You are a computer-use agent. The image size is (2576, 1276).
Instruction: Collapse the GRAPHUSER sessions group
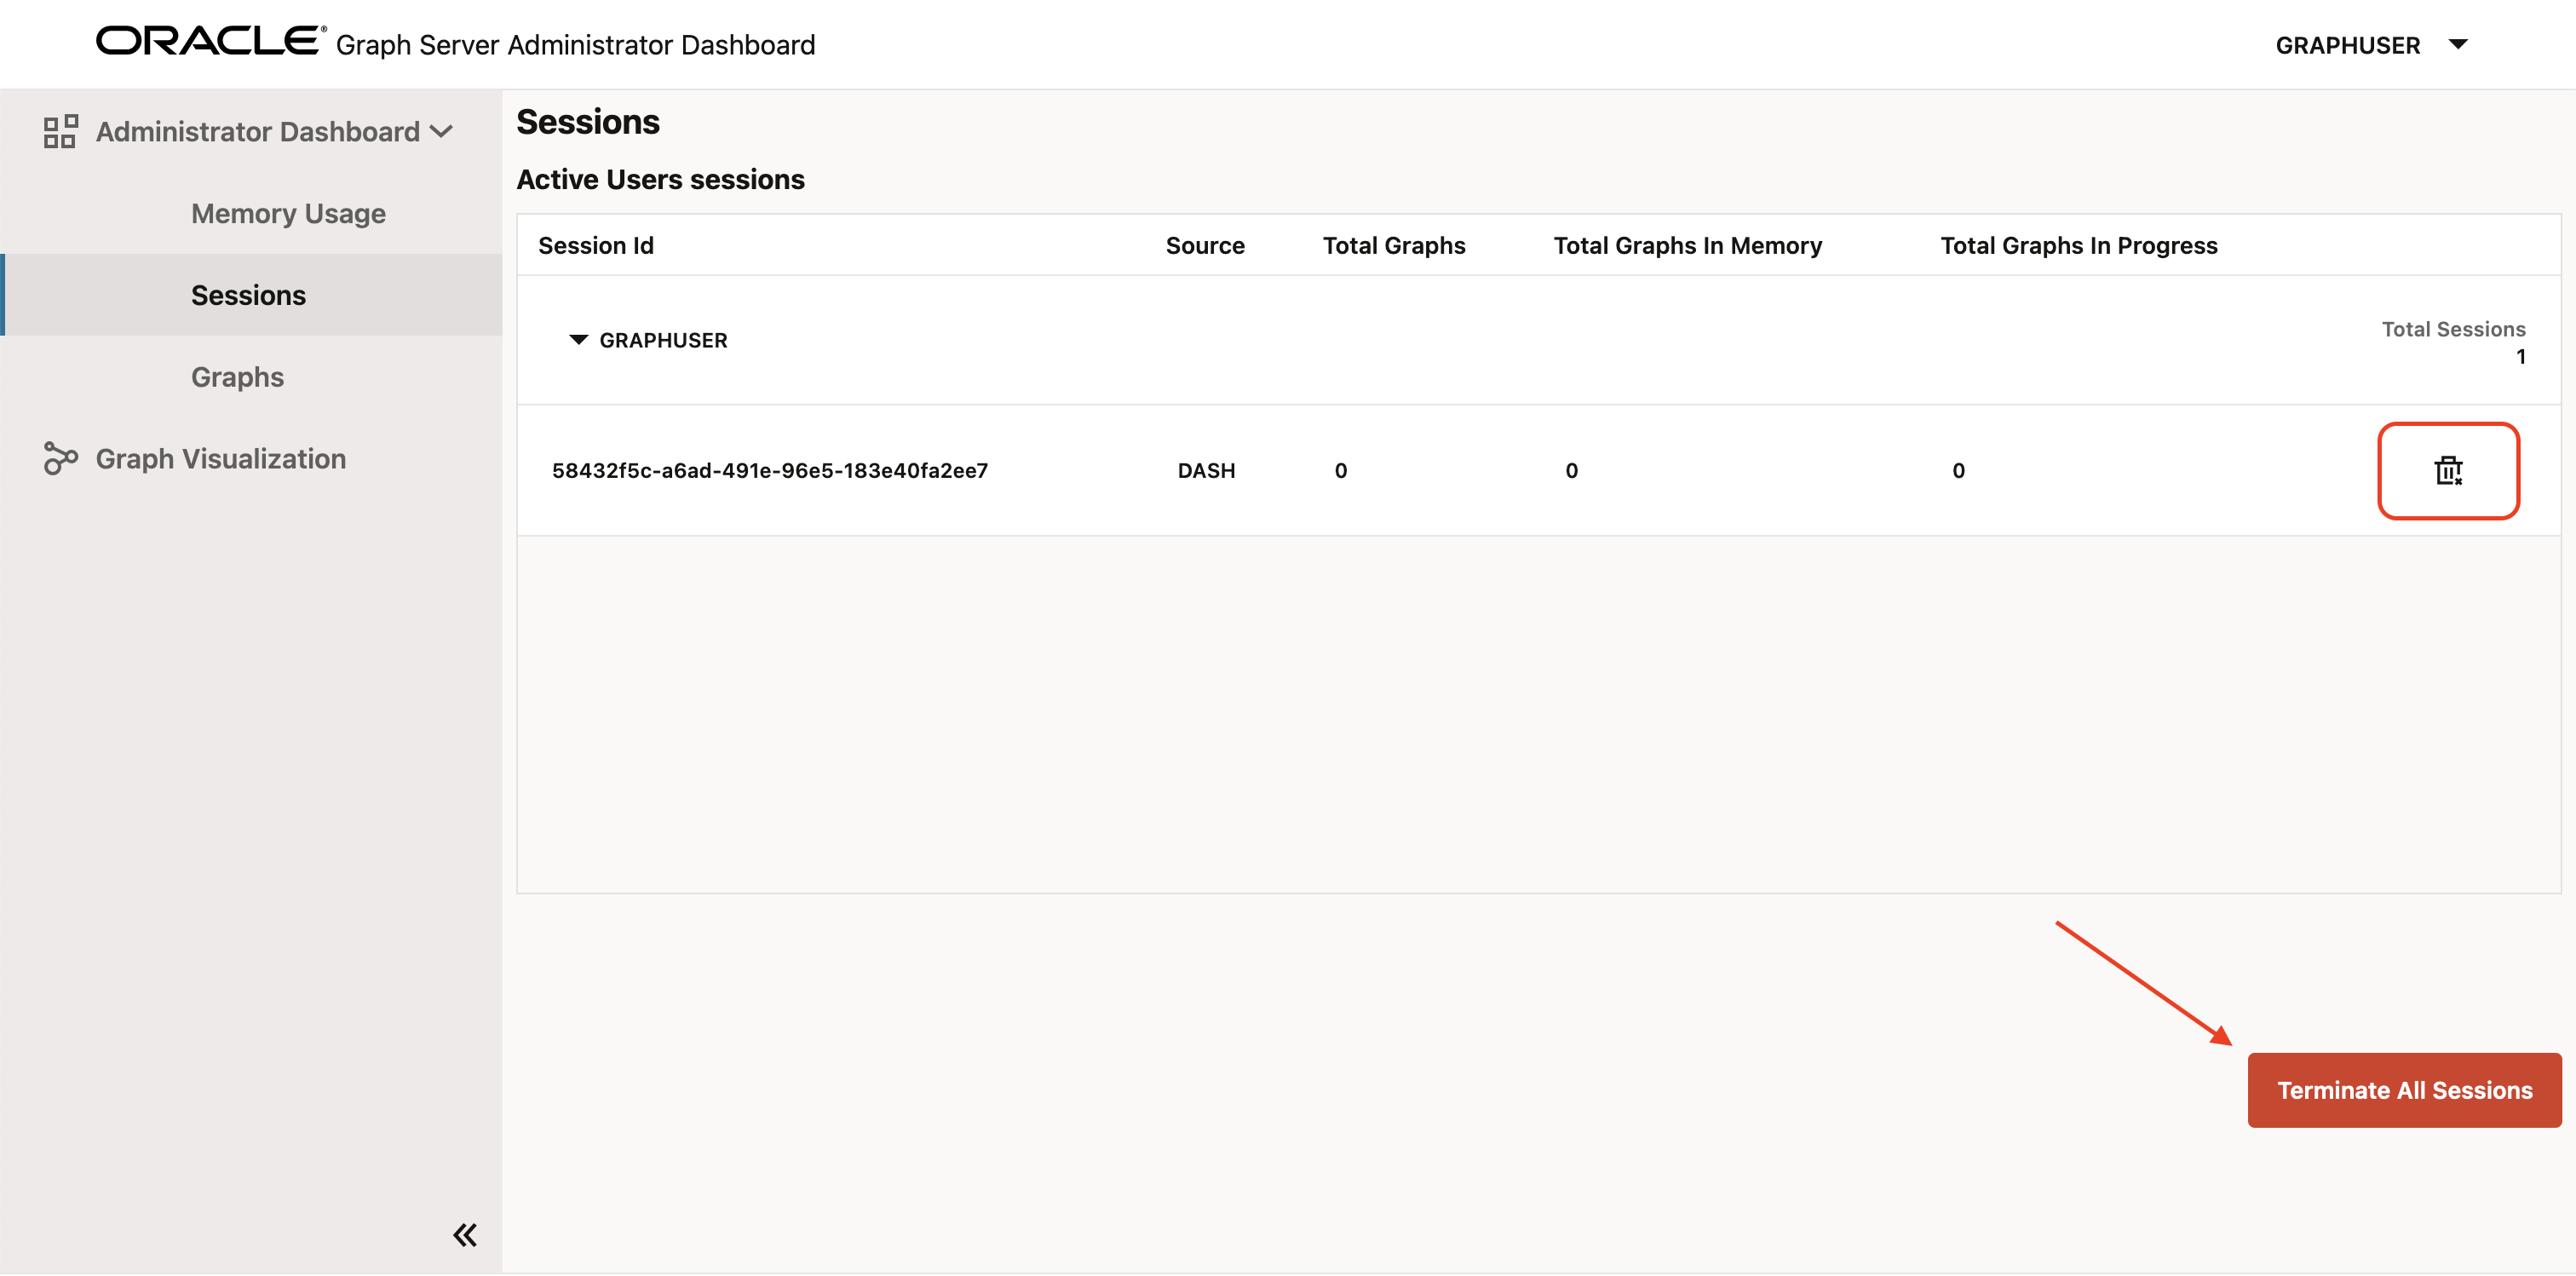pyautogui.click(x=578, y=340)
